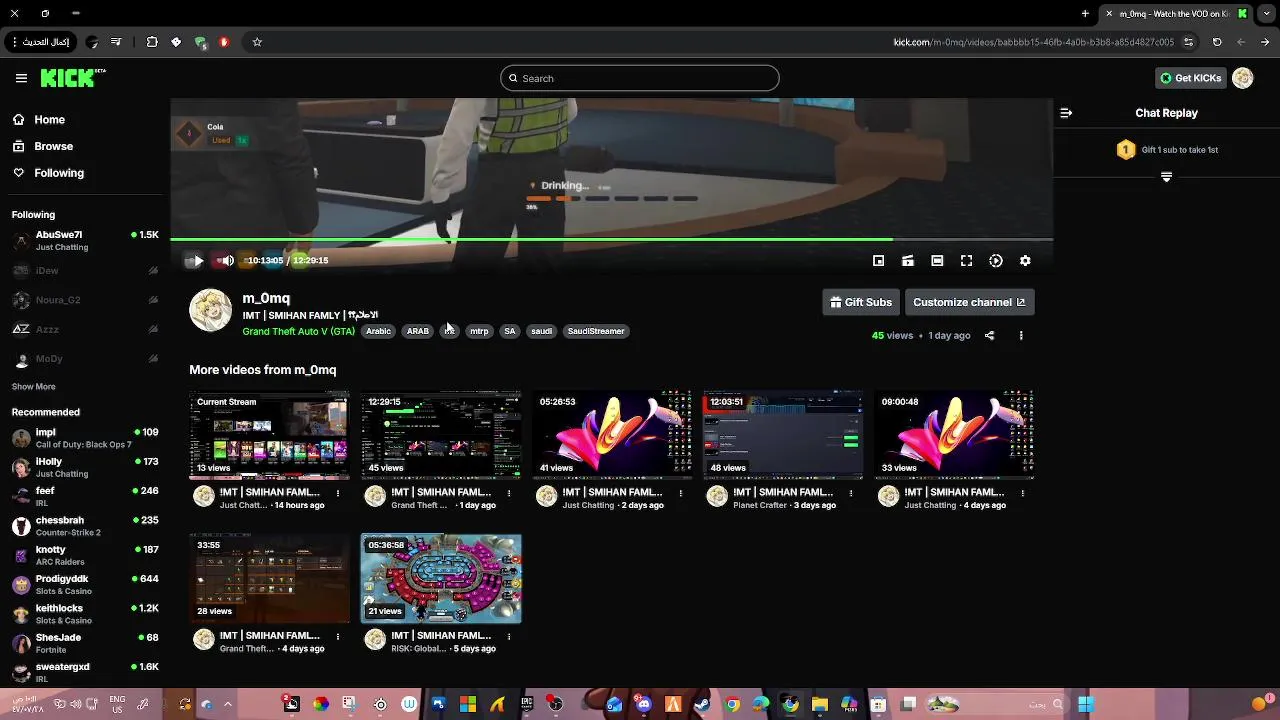1280x720 pixels.
Task: Click the Gift Subs button
Action: click(861, 302)
